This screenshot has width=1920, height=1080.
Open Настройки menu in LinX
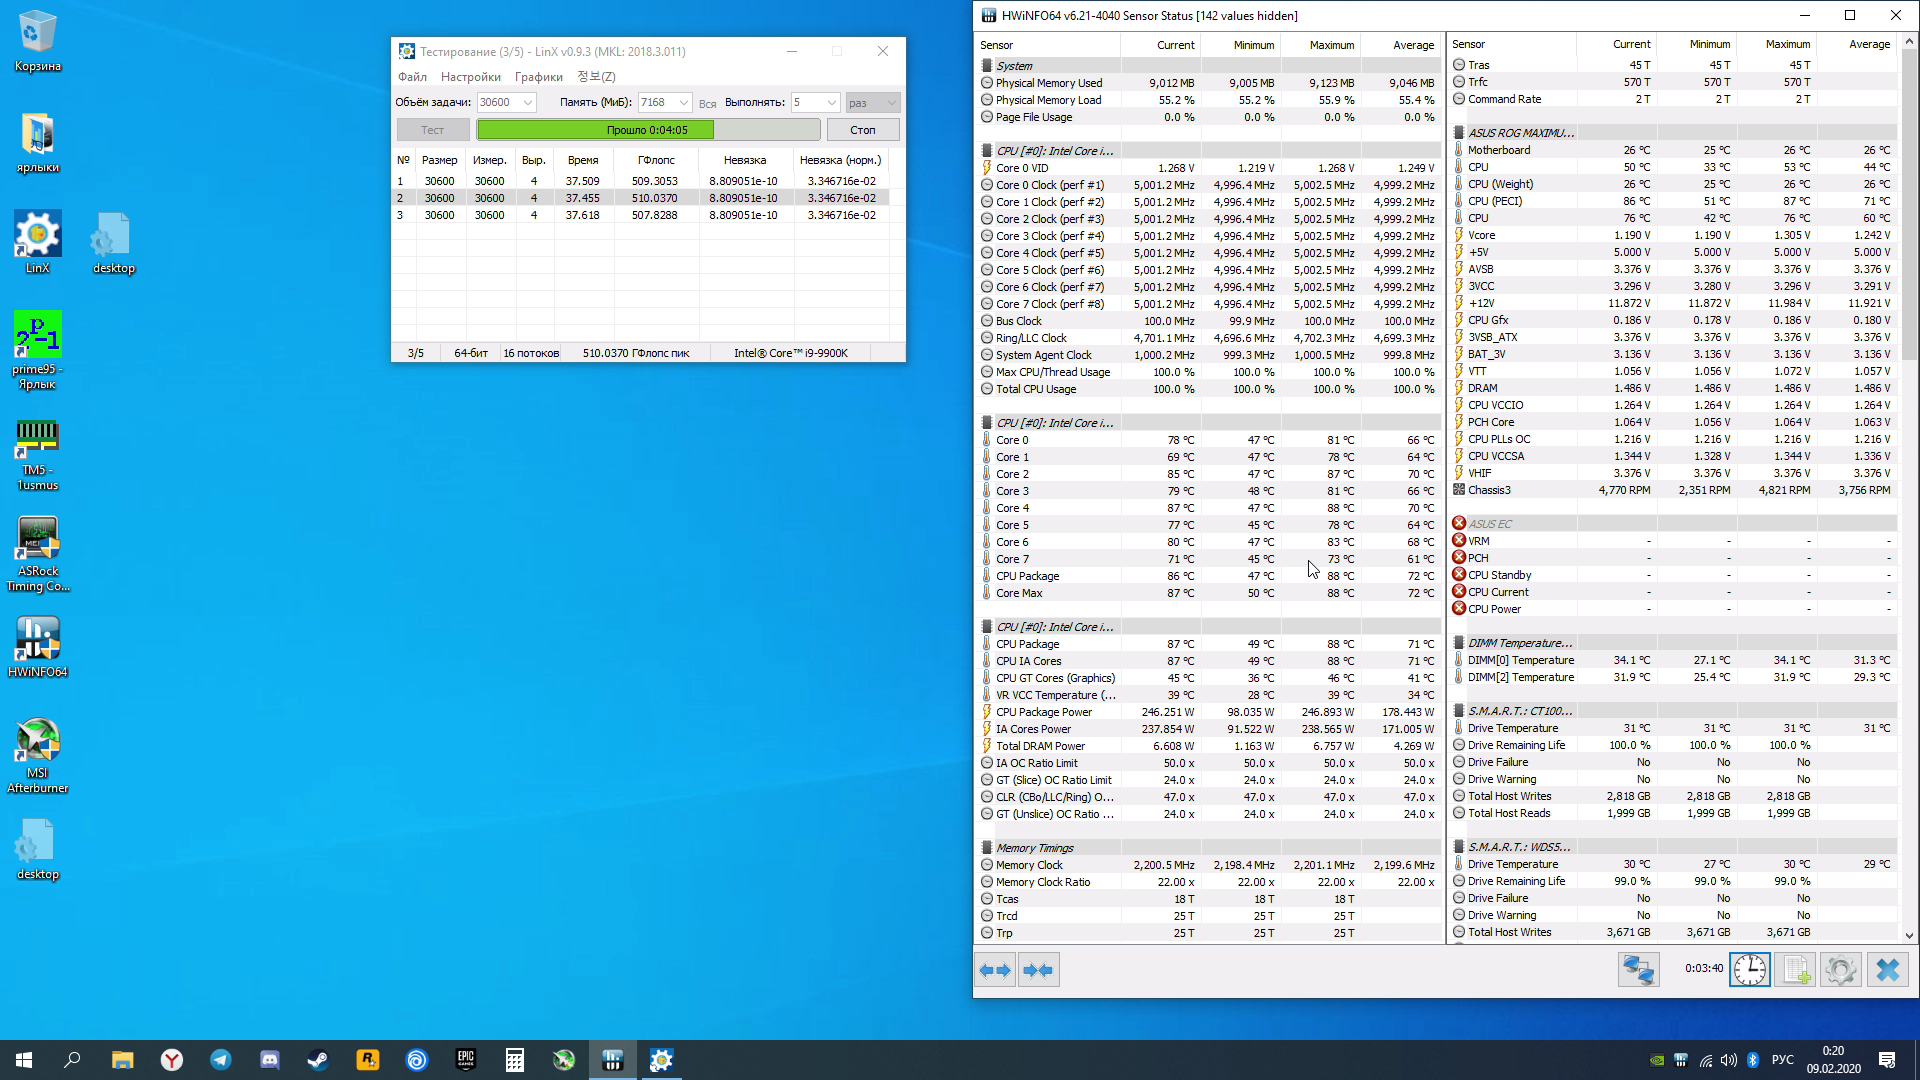pos(471,77)
